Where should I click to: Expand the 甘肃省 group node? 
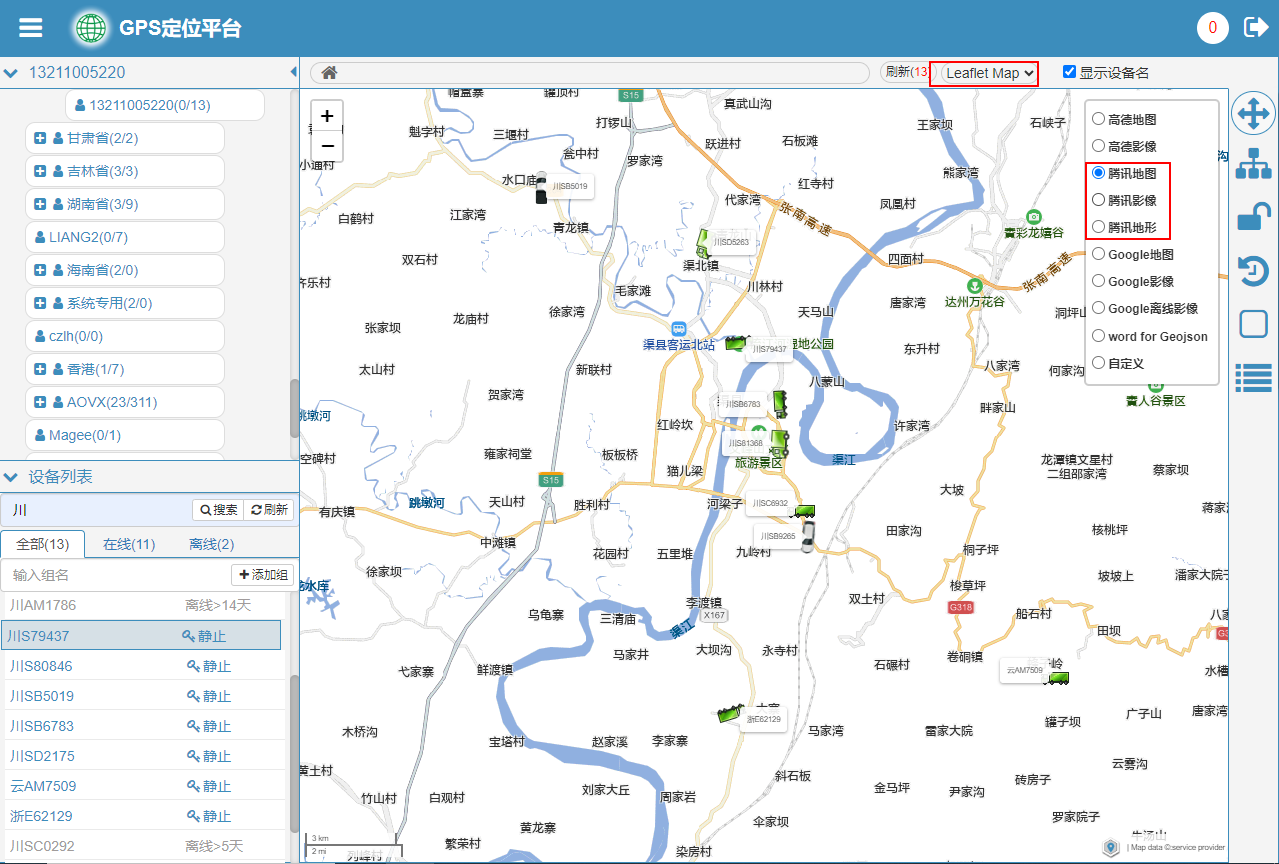pyautogui.click(x=41, y=138)
